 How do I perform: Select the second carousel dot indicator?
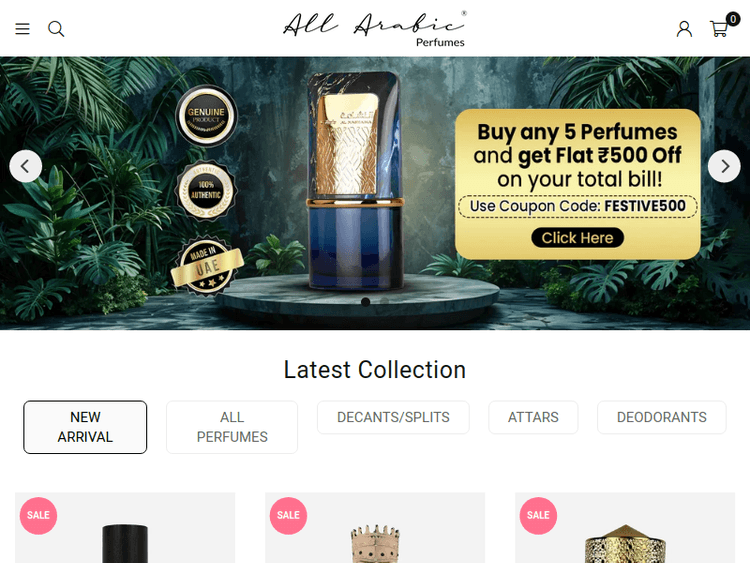pyautogui.click(x=384, y=302)
